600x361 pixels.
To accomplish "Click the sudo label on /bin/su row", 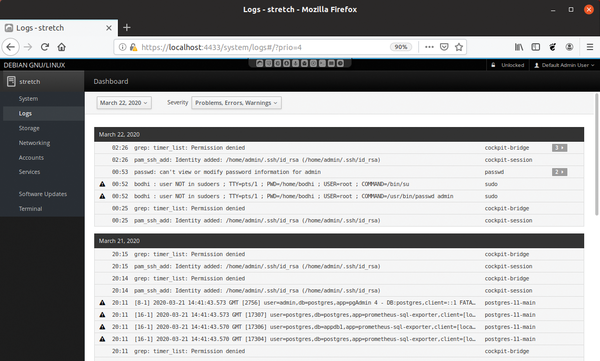I will (x=491, y=184).
